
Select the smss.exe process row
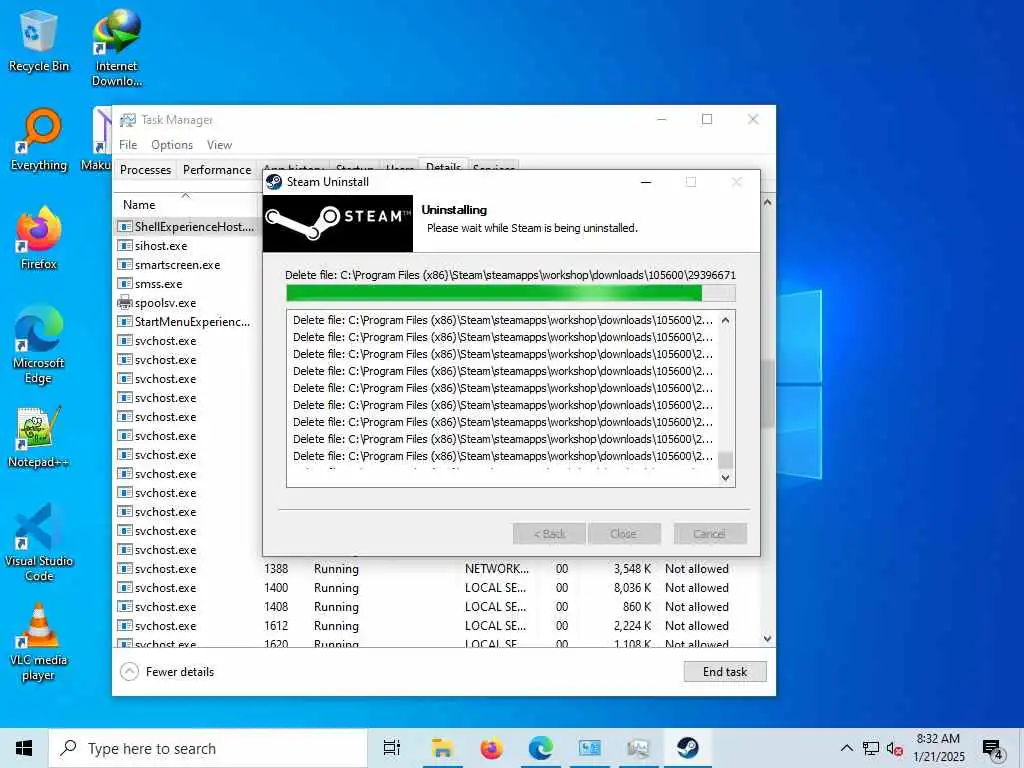(x=187, y=283)
